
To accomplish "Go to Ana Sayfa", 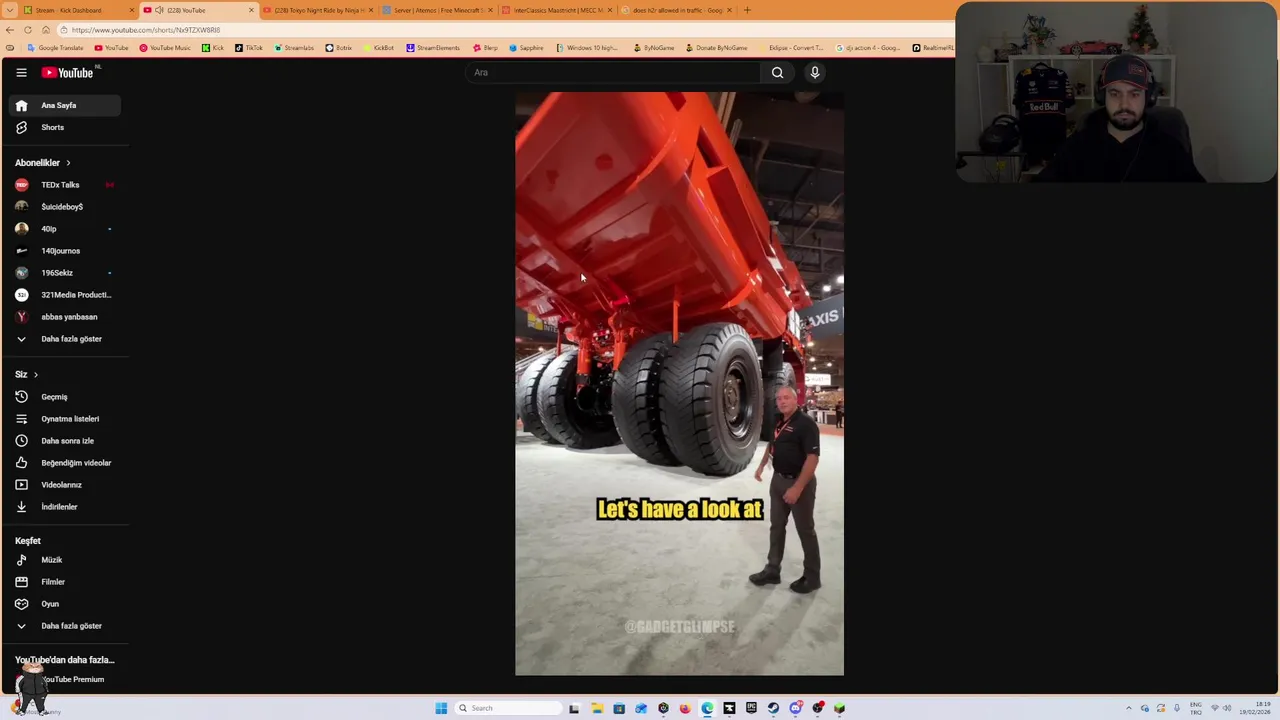I will (x=64, y=105).
